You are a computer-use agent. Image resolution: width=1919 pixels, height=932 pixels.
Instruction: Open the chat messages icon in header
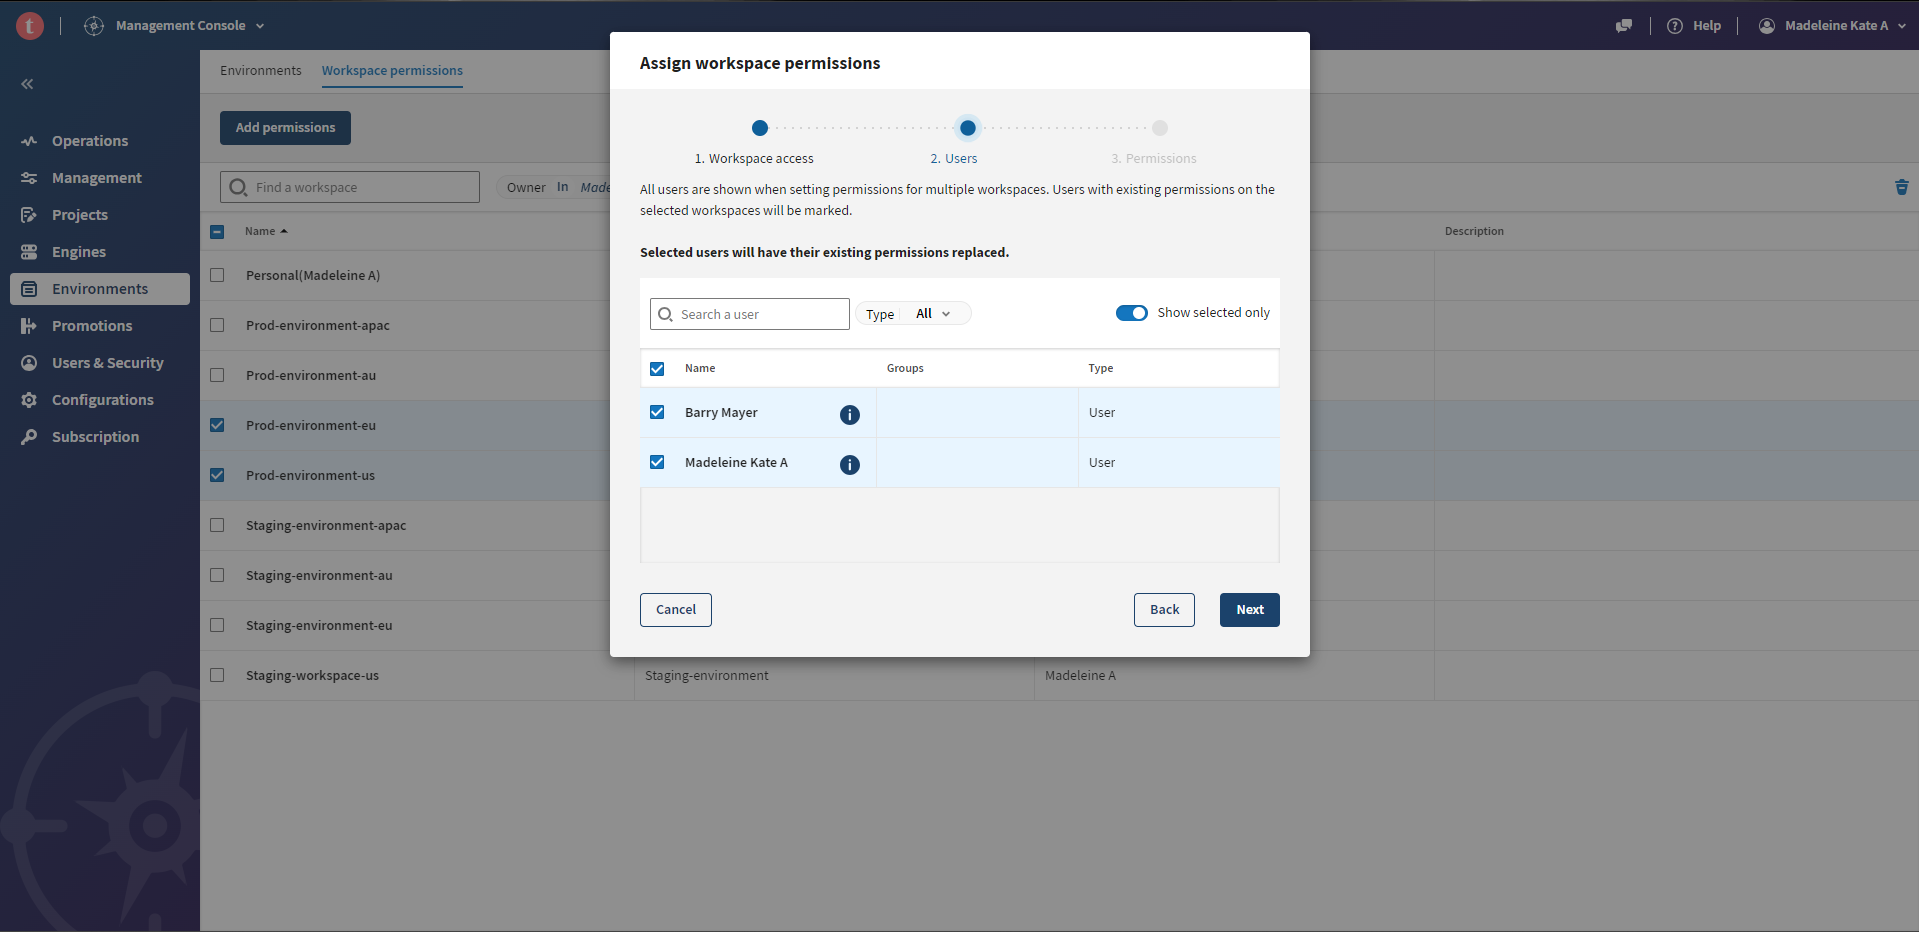1624,26
